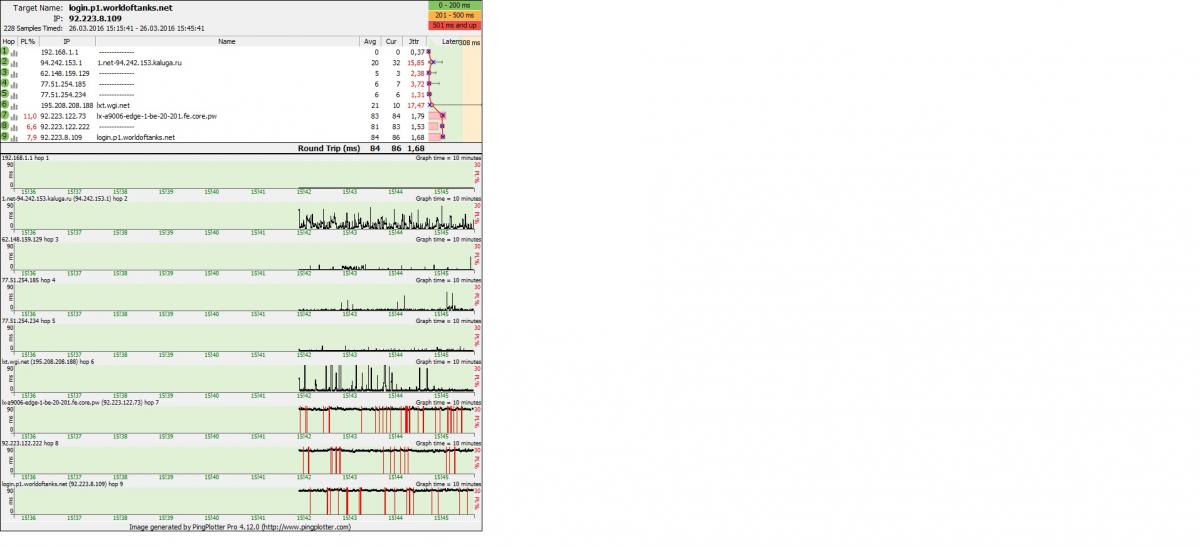The height and width of the screenshot is (547, 1200).
Task: Select IP cell 77.51.254.234 in the hop table
Action: coord(63,94)
